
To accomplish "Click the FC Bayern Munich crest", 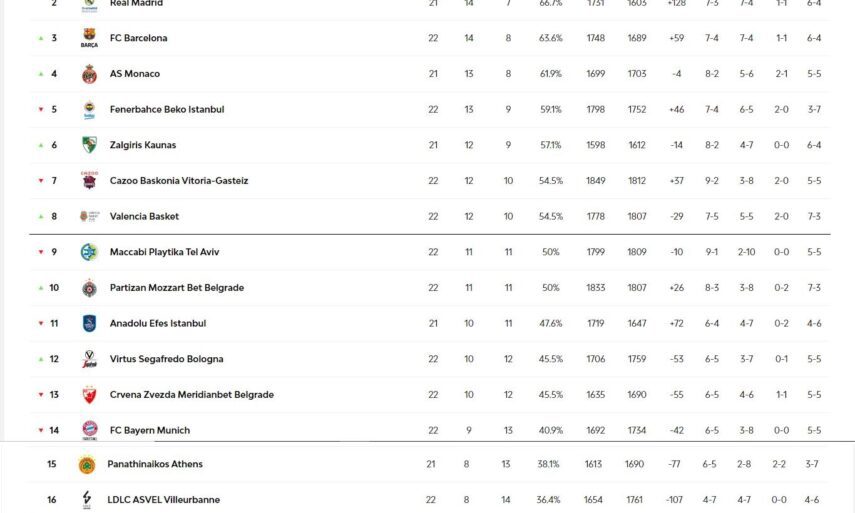I will [89, 430].
